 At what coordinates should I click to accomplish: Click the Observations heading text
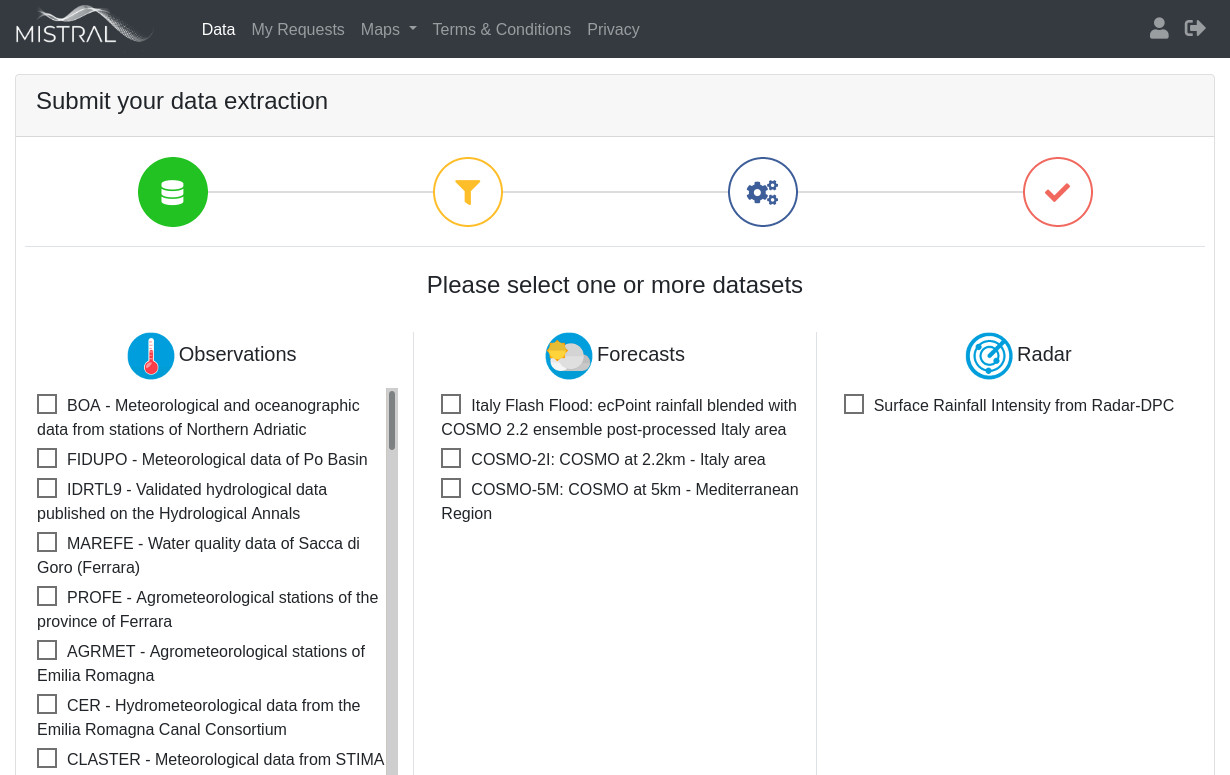click(237, 354)
